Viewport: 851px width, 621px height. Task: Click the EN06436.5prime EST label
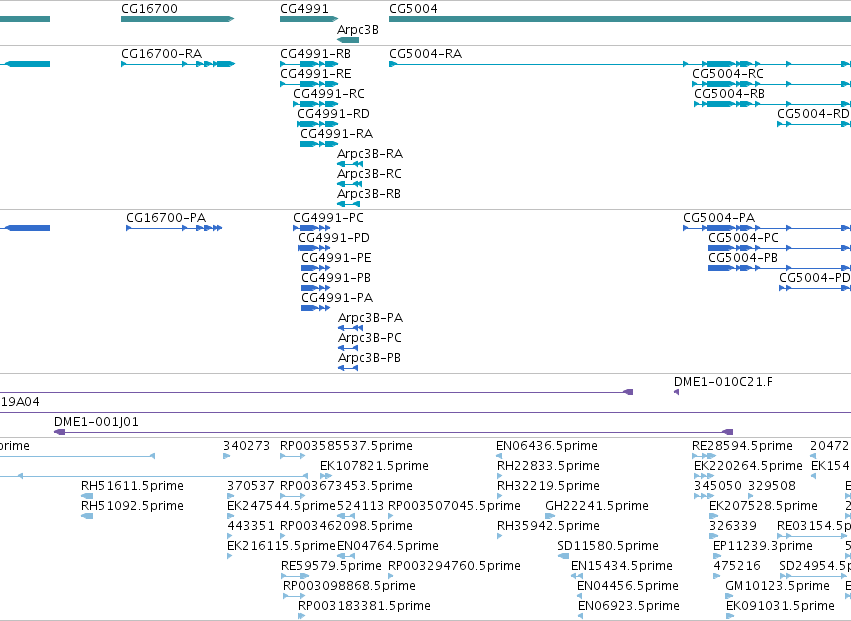547,446
